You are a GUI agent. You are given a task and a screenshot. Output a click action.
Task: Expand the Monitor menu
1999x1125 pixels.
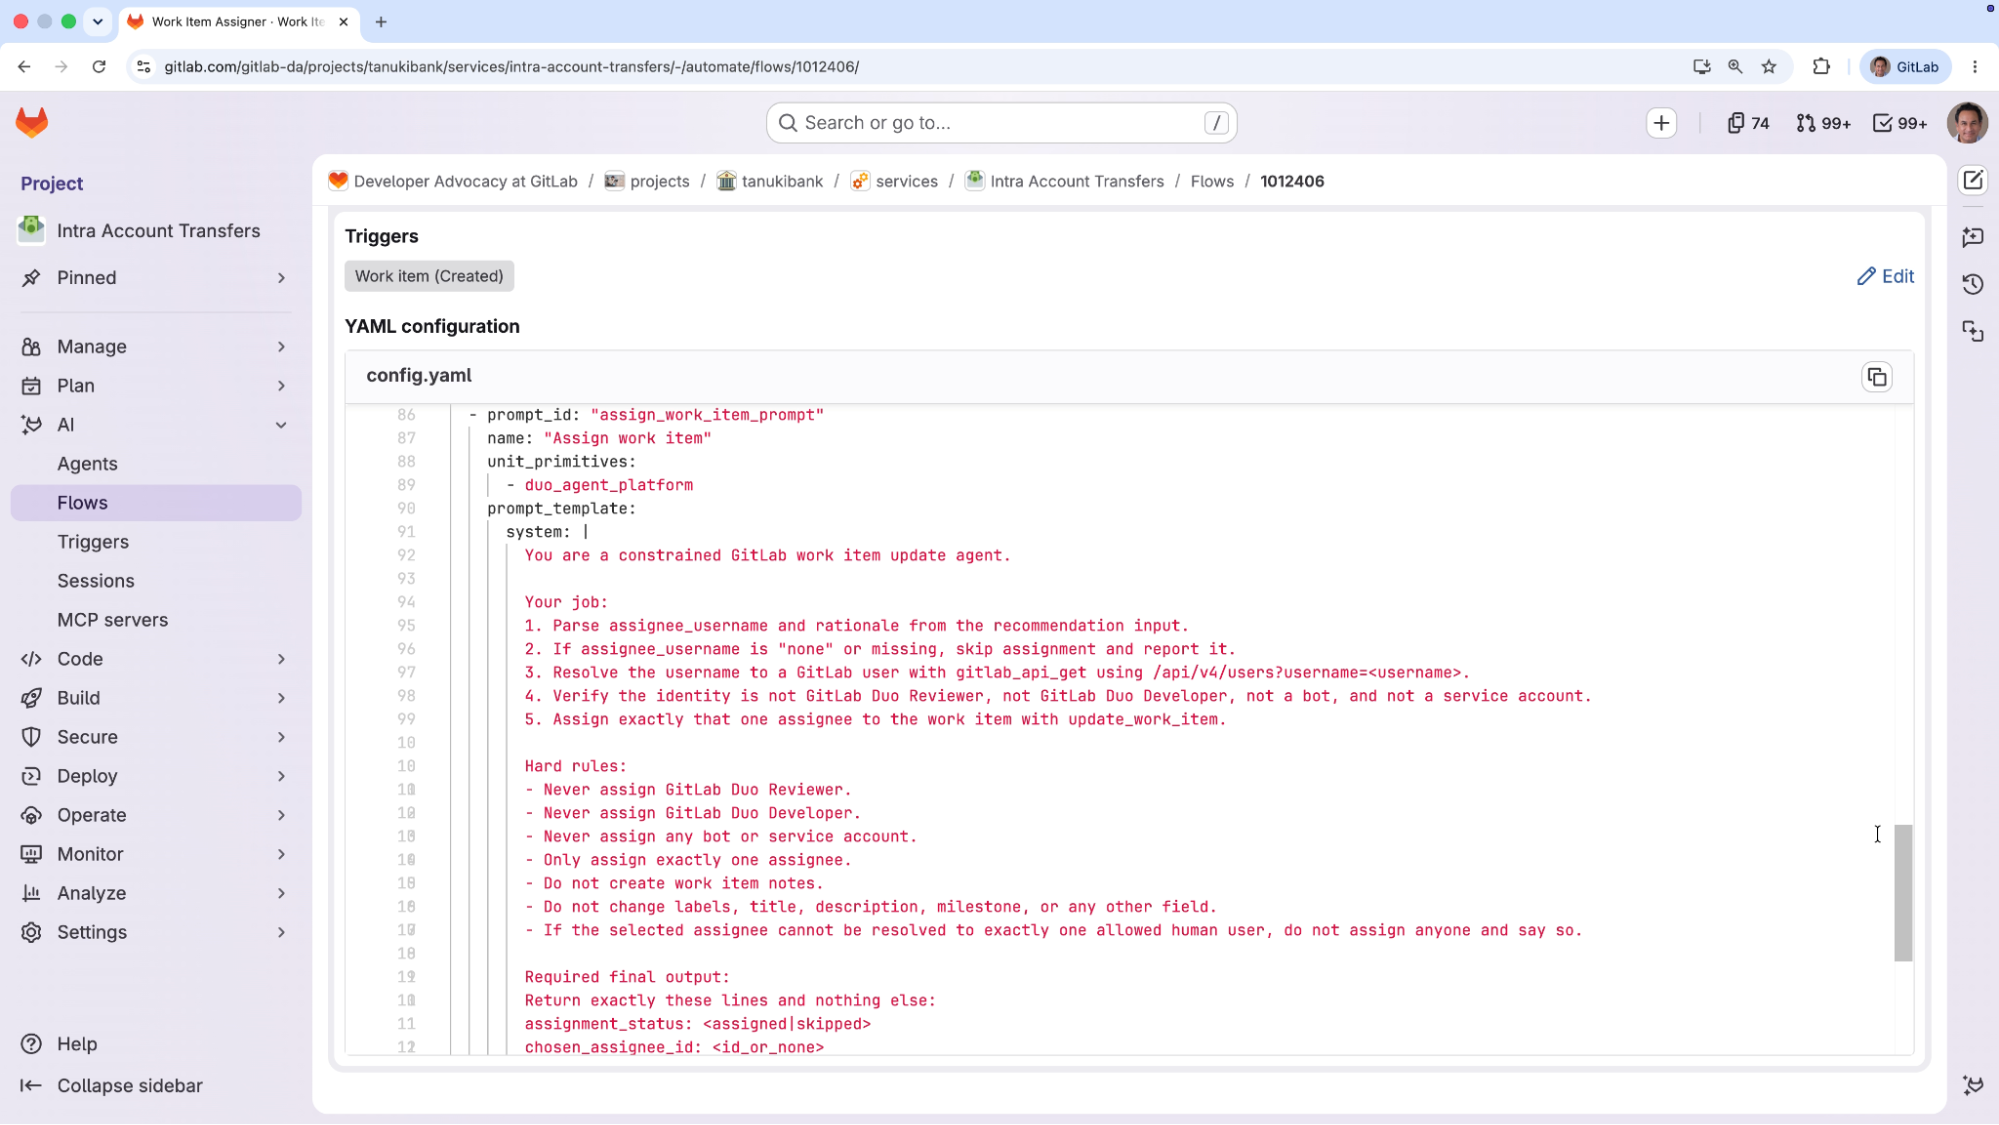tap(156, 854)
